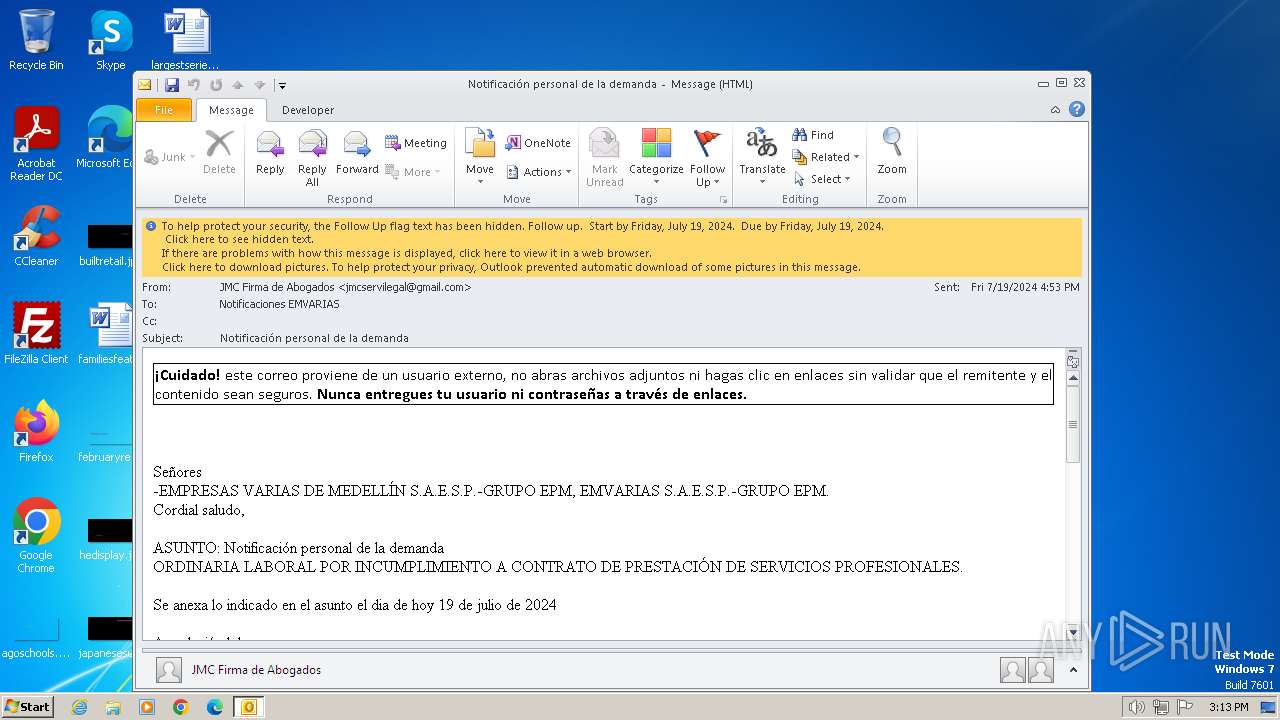Click taskbar clock showing 3:13 PM
The height and width of the screenshot is (720, 1280).
pyautogui.click(x=1228, y=707)
